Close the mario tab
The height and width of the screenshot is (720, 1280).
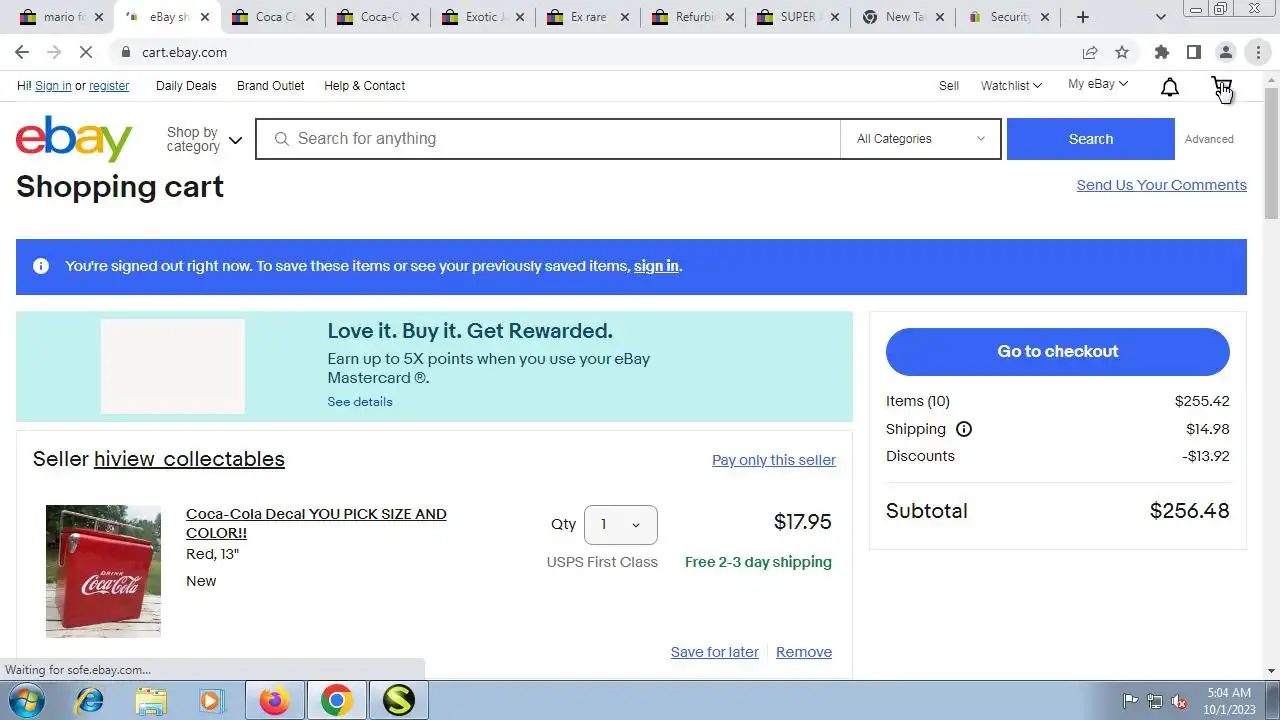pos(99,17)
